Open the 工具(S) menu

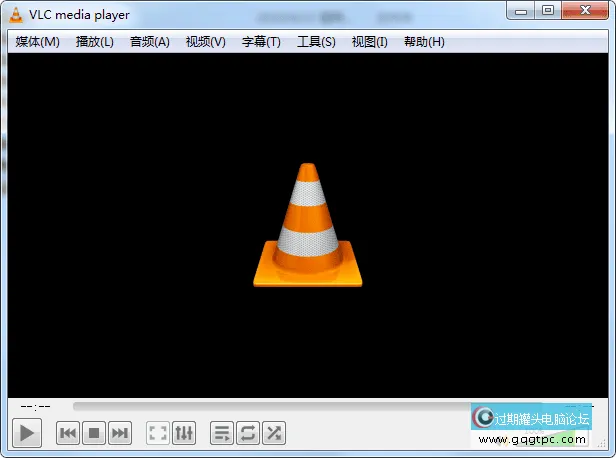click(x=316, y=42)
